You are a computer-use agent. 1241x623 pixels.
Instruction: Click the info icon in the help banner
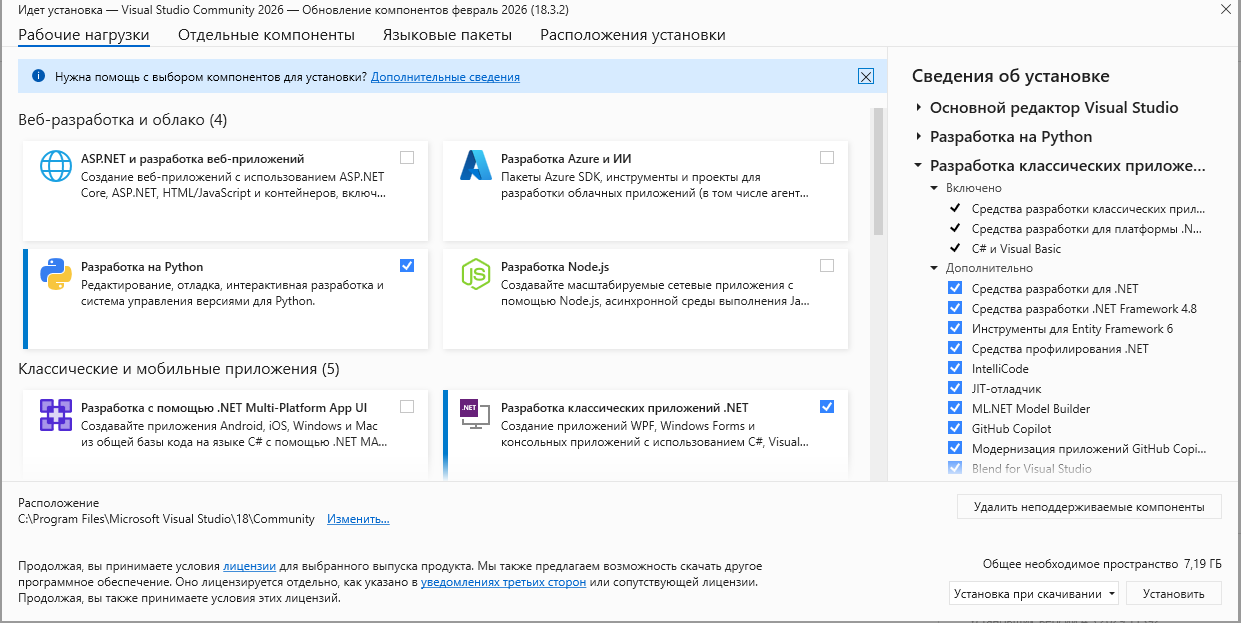coord(38,76)
